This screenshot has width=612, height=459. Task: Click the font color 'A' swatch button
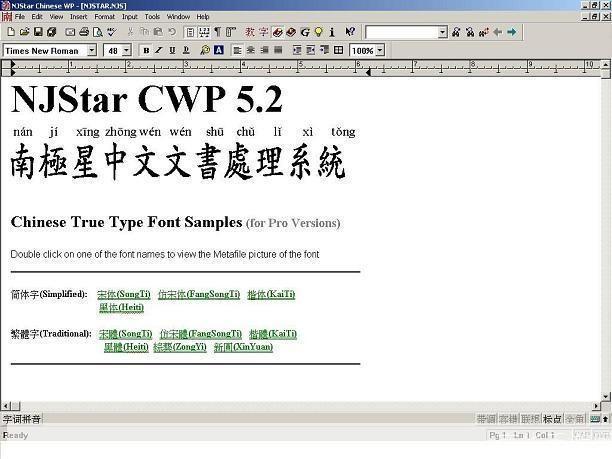(x=219, y=50)
